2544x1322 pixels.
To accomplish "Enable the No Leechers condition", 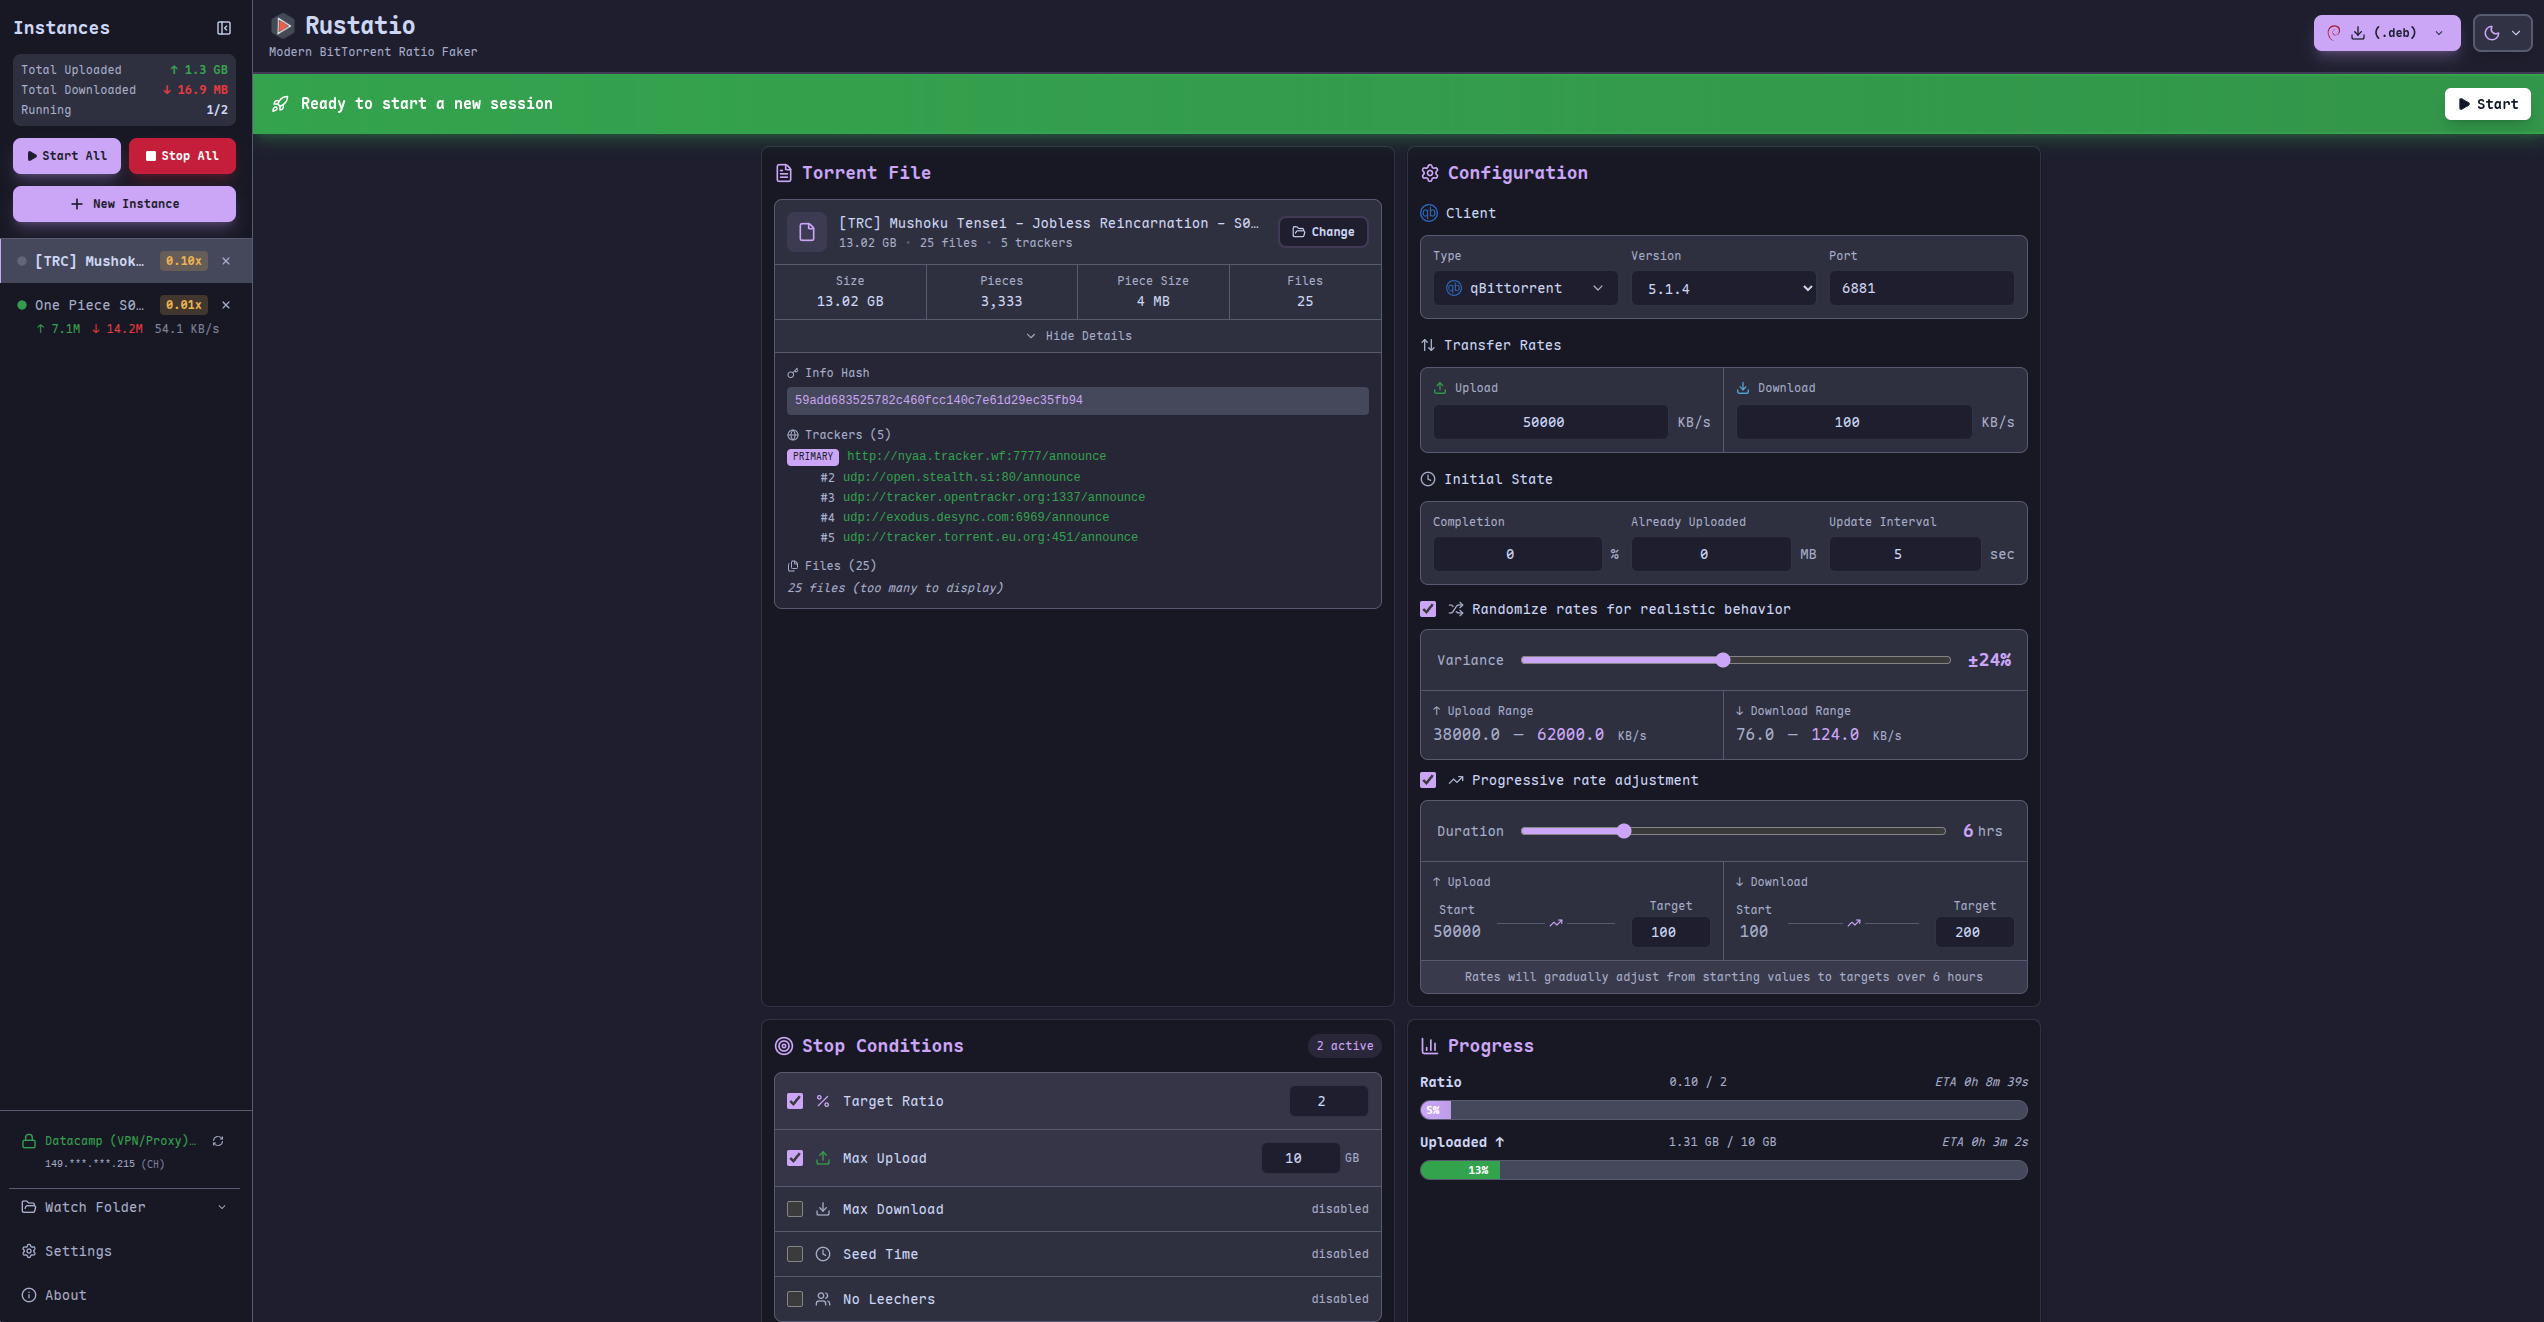I will click(795, 1299).
